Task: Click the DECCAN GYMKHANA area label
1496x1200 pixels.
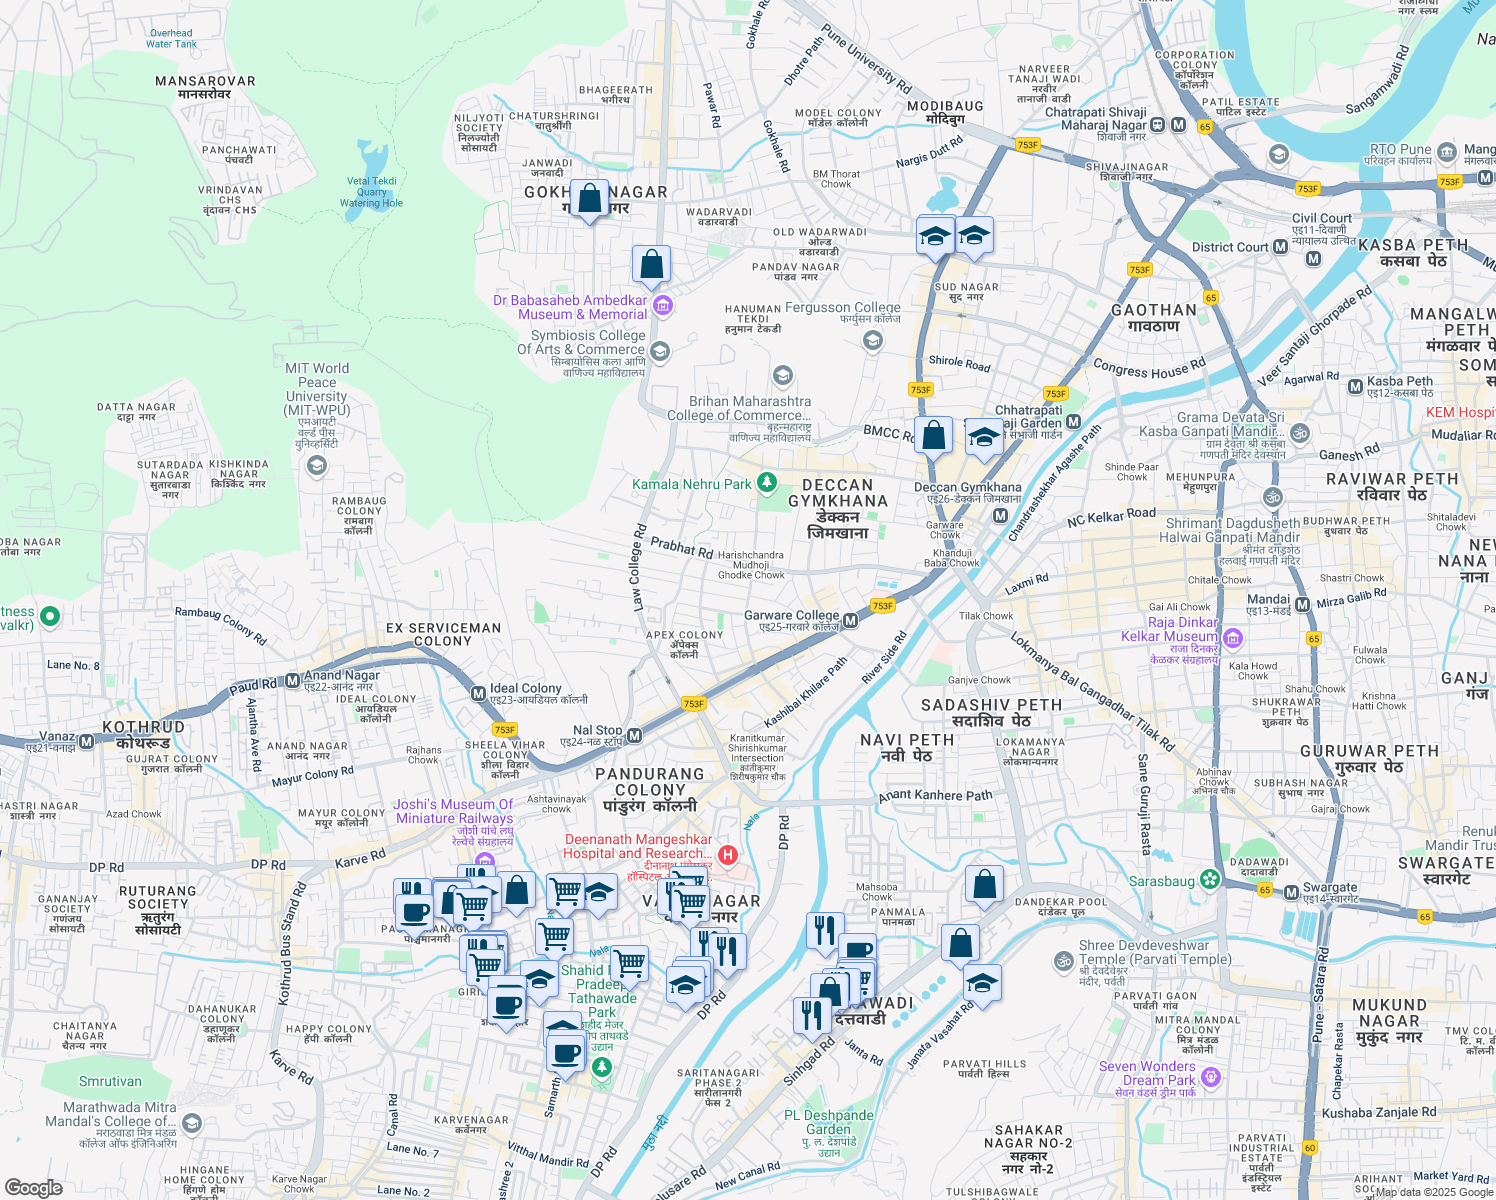Action: (838, 493)
